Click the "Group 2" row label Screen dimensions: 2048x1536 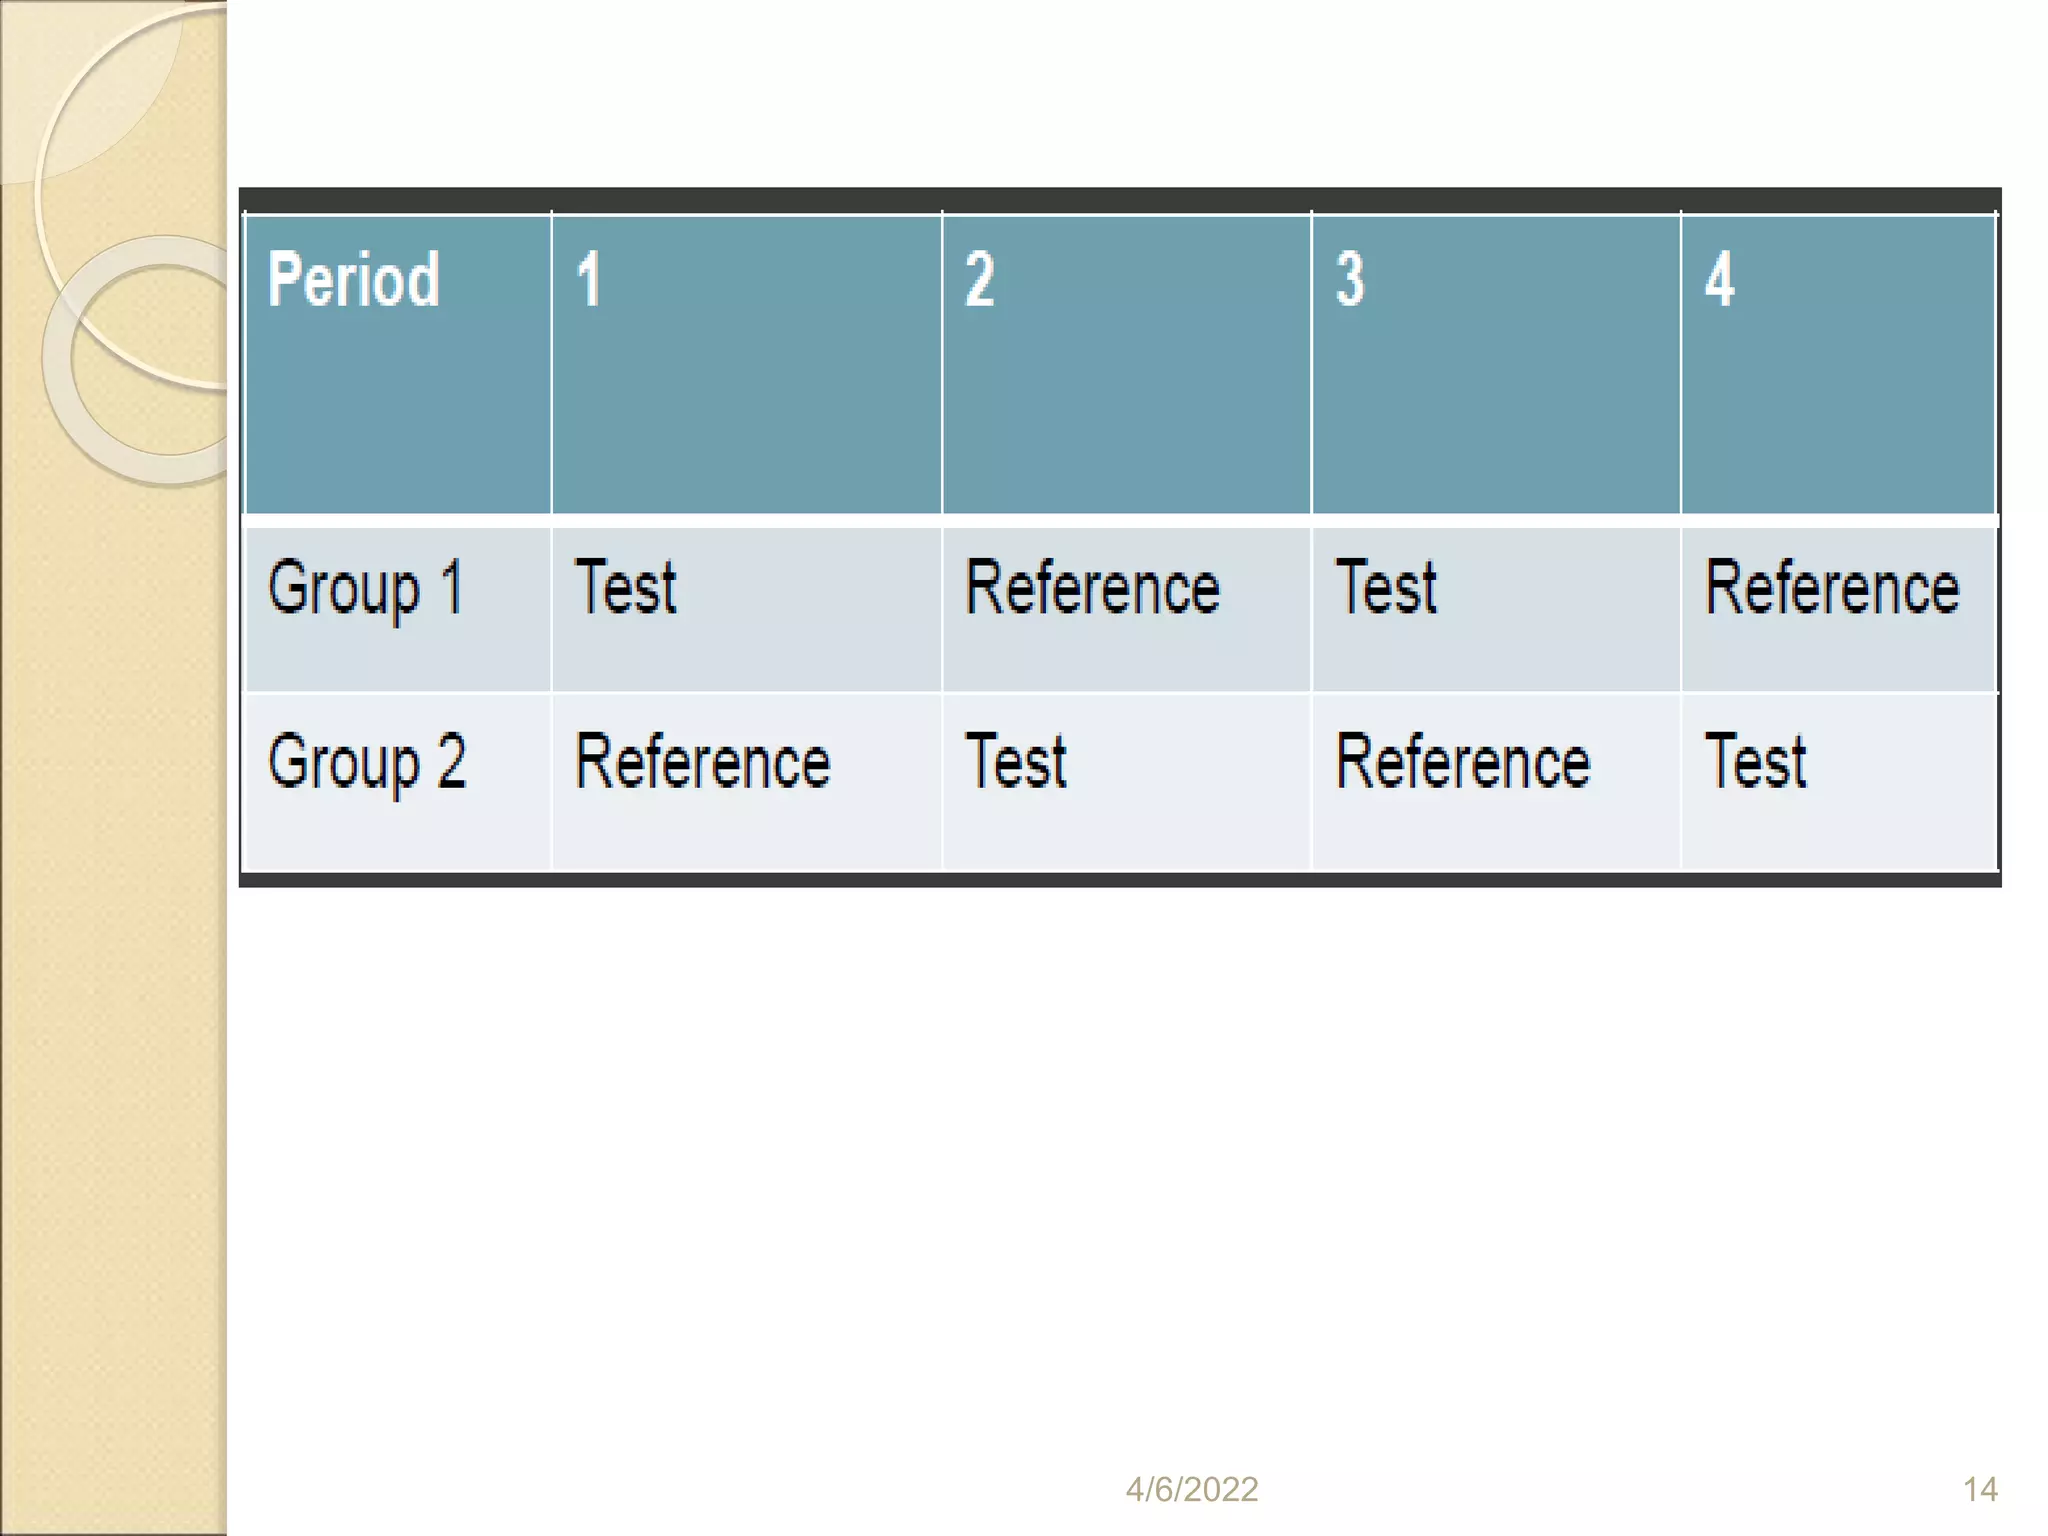[367, 763]
